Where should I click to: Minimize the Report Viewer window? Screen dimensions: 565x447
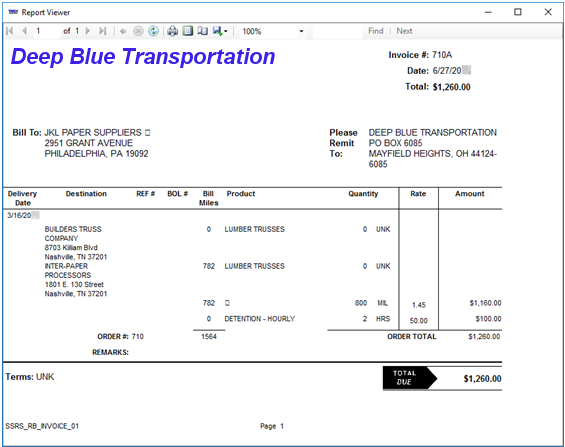488,12
